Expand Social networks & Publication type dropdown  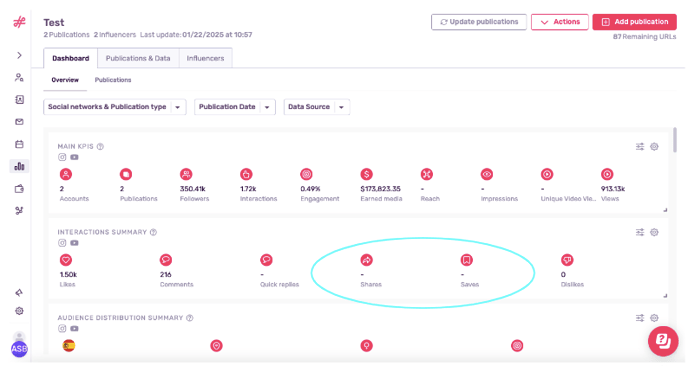(x=115, y=107)
